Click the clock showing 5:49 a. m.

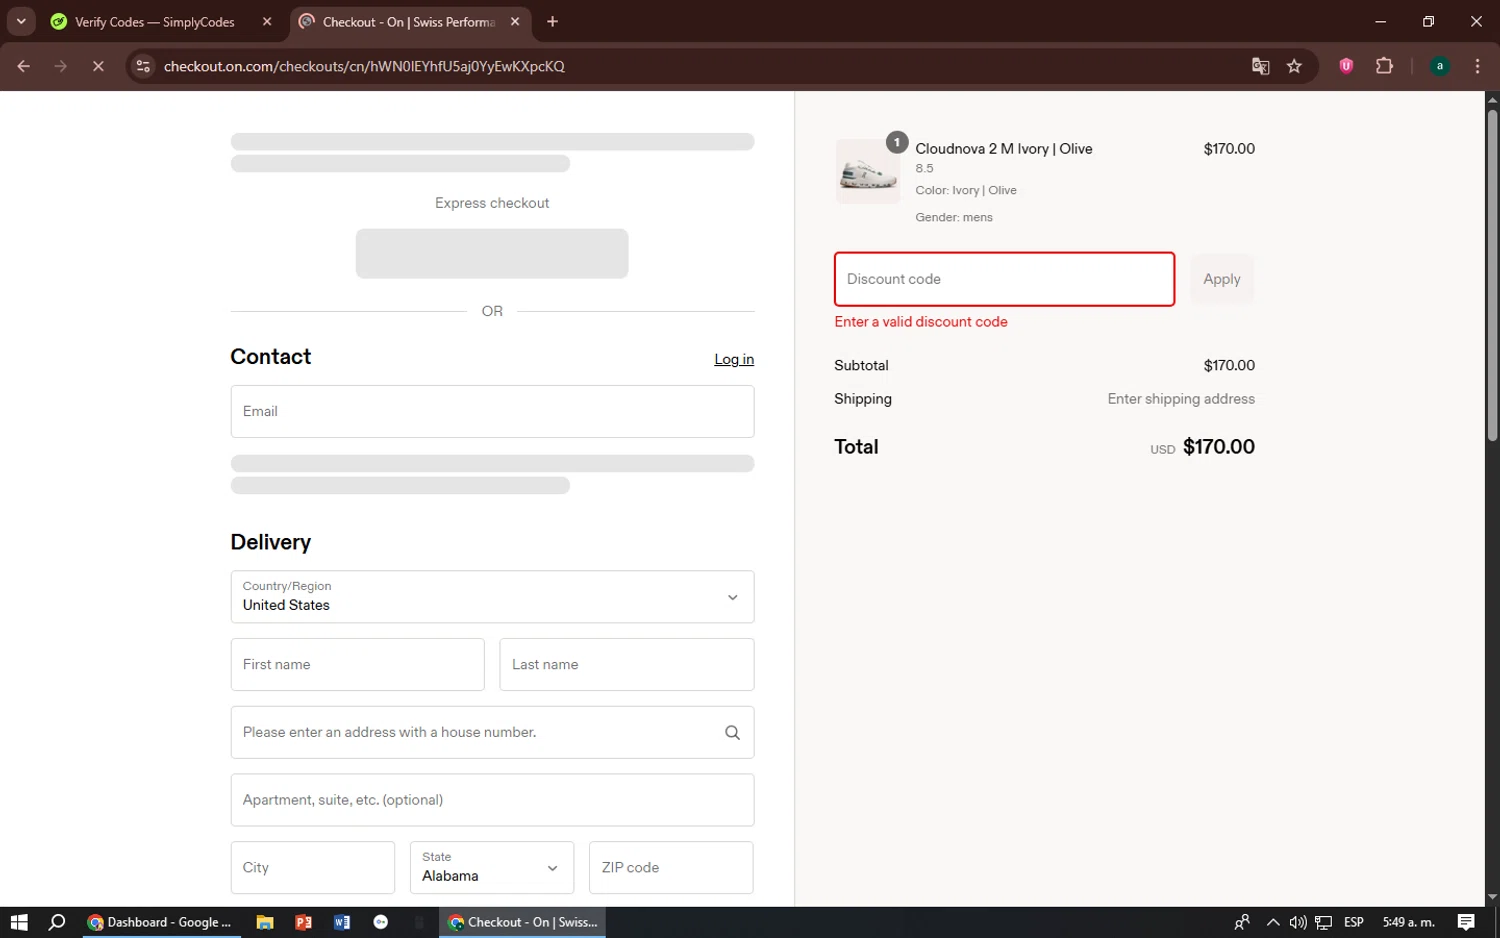point(1408,922)
